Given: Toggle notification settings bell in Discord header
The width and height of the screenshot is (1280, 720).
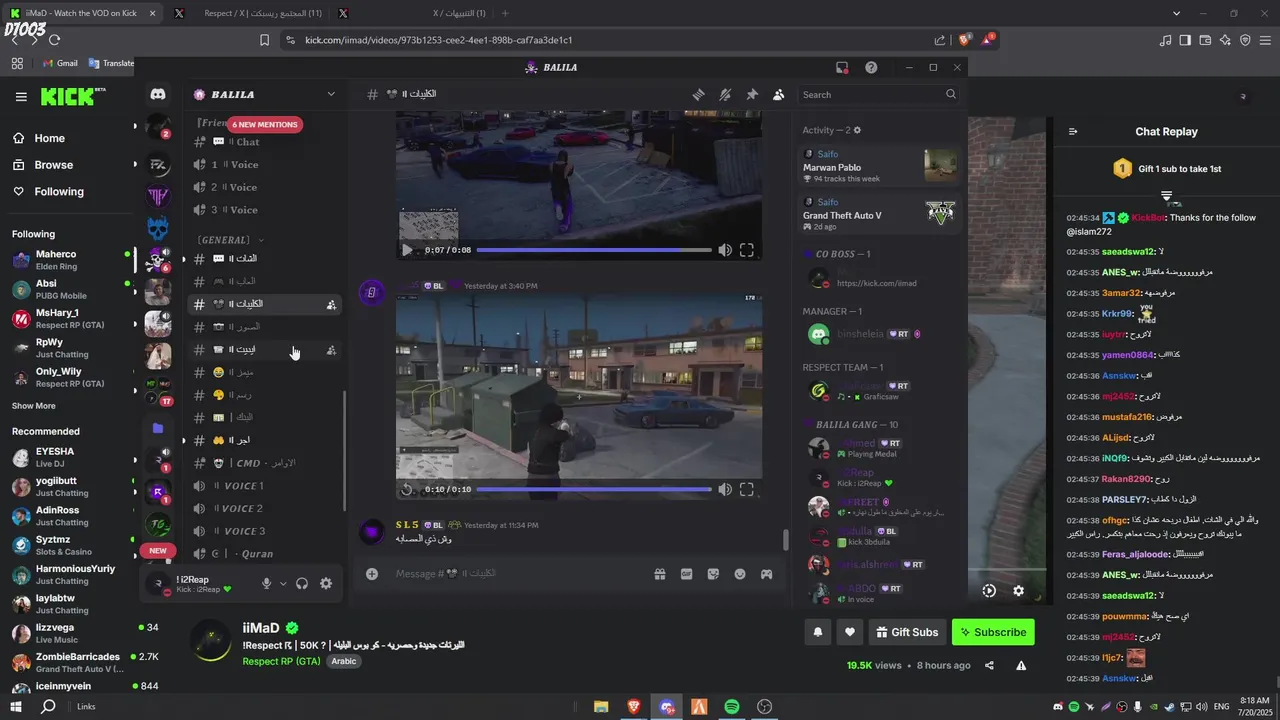Looking at the screenshot, I should pyautogui.click(x=725, y=94).
